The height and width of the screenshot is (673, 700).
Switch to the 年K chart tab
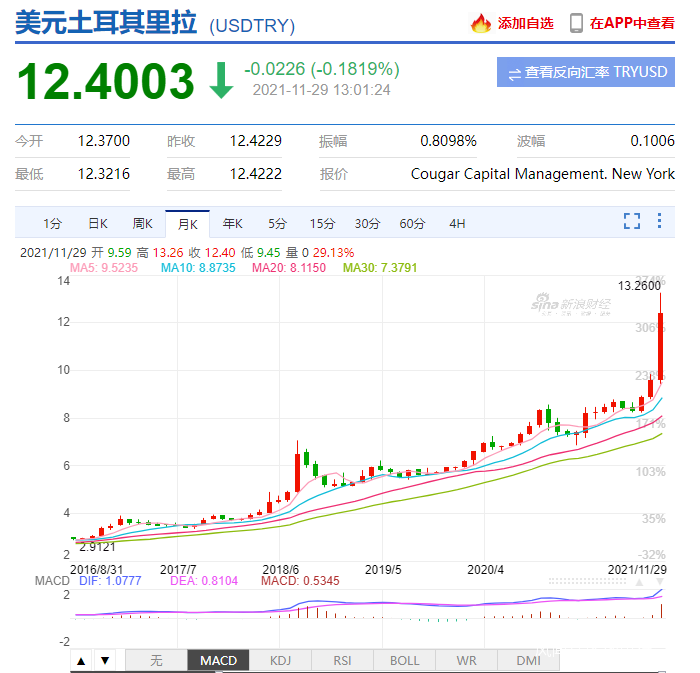pos(233,224)
